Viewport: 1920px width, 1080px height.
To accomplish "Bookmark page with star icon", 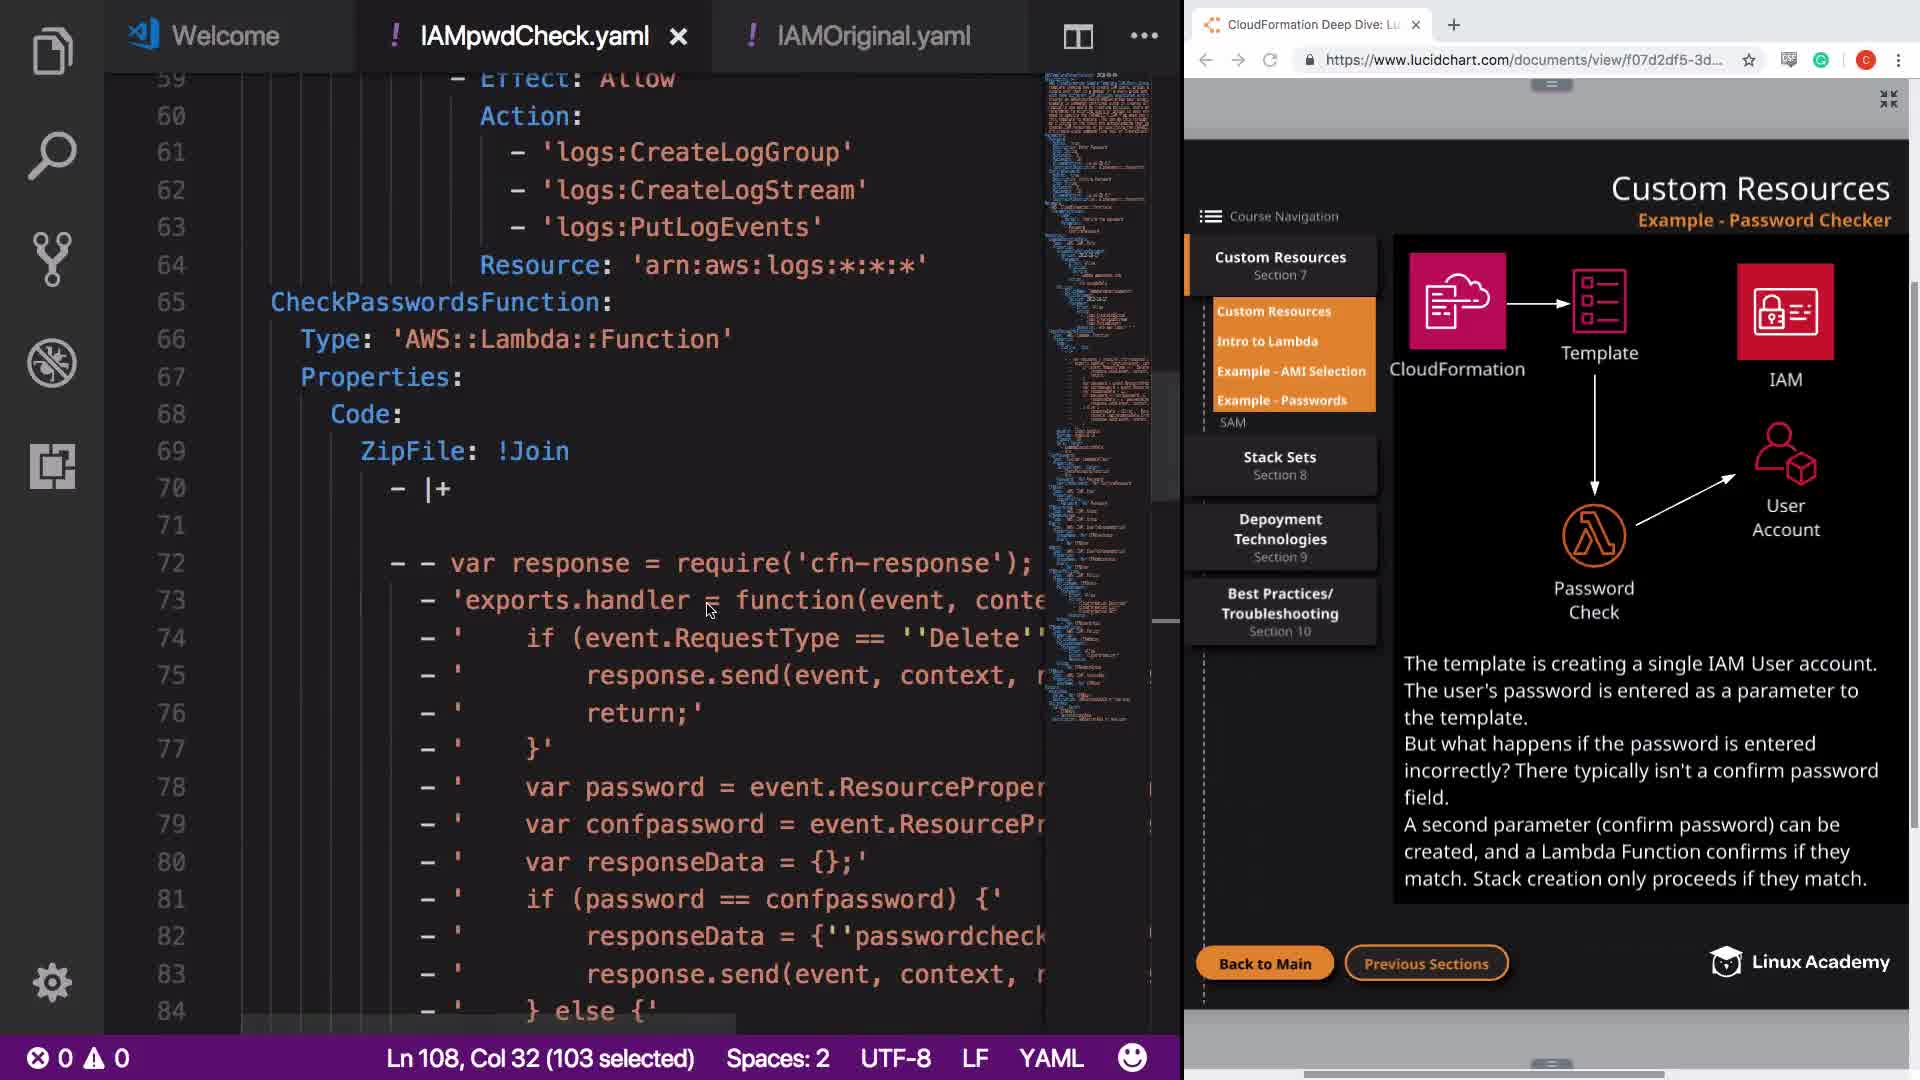I will [x=1748, y=60].
